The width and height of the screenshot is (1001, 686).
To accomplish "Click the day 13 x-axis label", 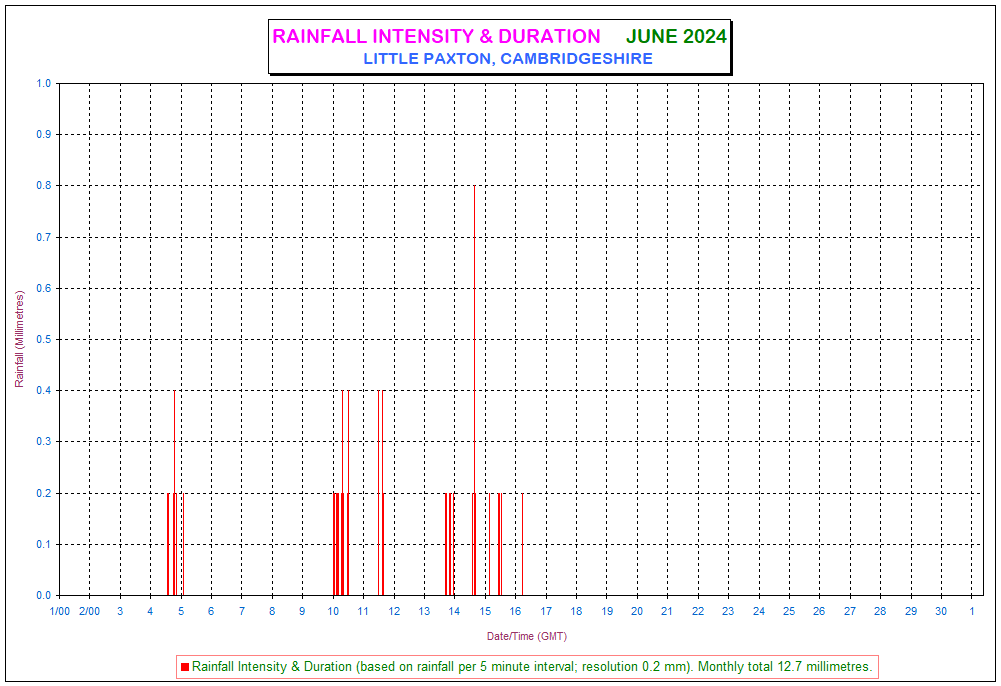I will coord(425,611).
